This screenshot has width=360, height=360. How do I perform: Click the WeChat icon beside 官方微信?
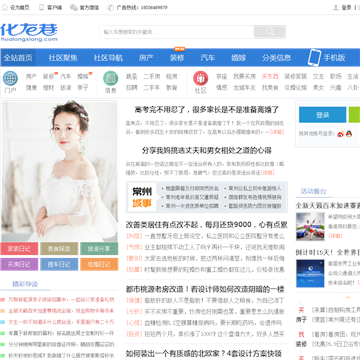click(74, 7)
